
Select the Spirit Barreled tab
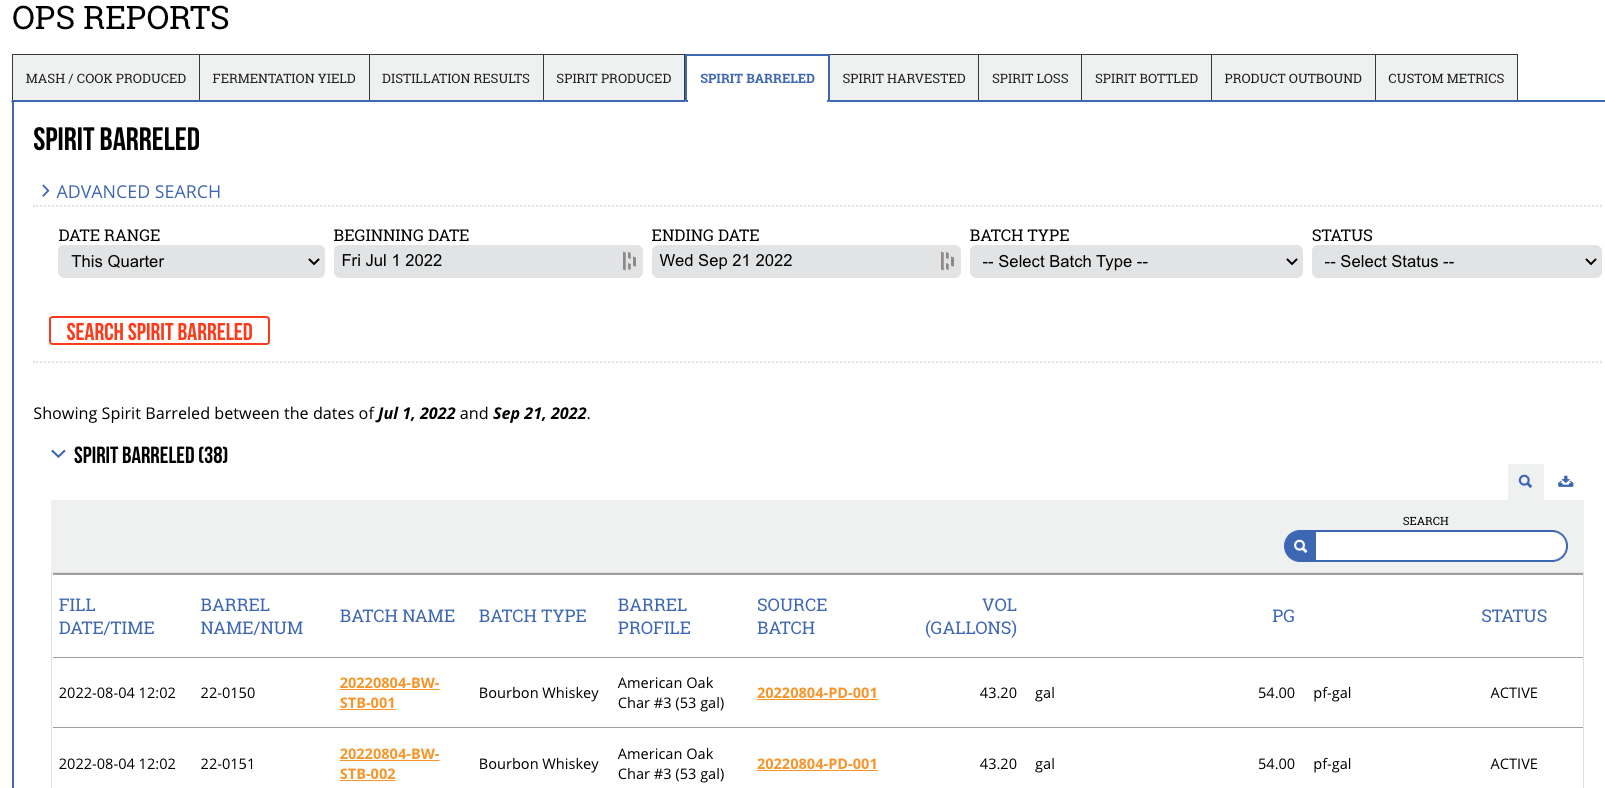(757, 78)
